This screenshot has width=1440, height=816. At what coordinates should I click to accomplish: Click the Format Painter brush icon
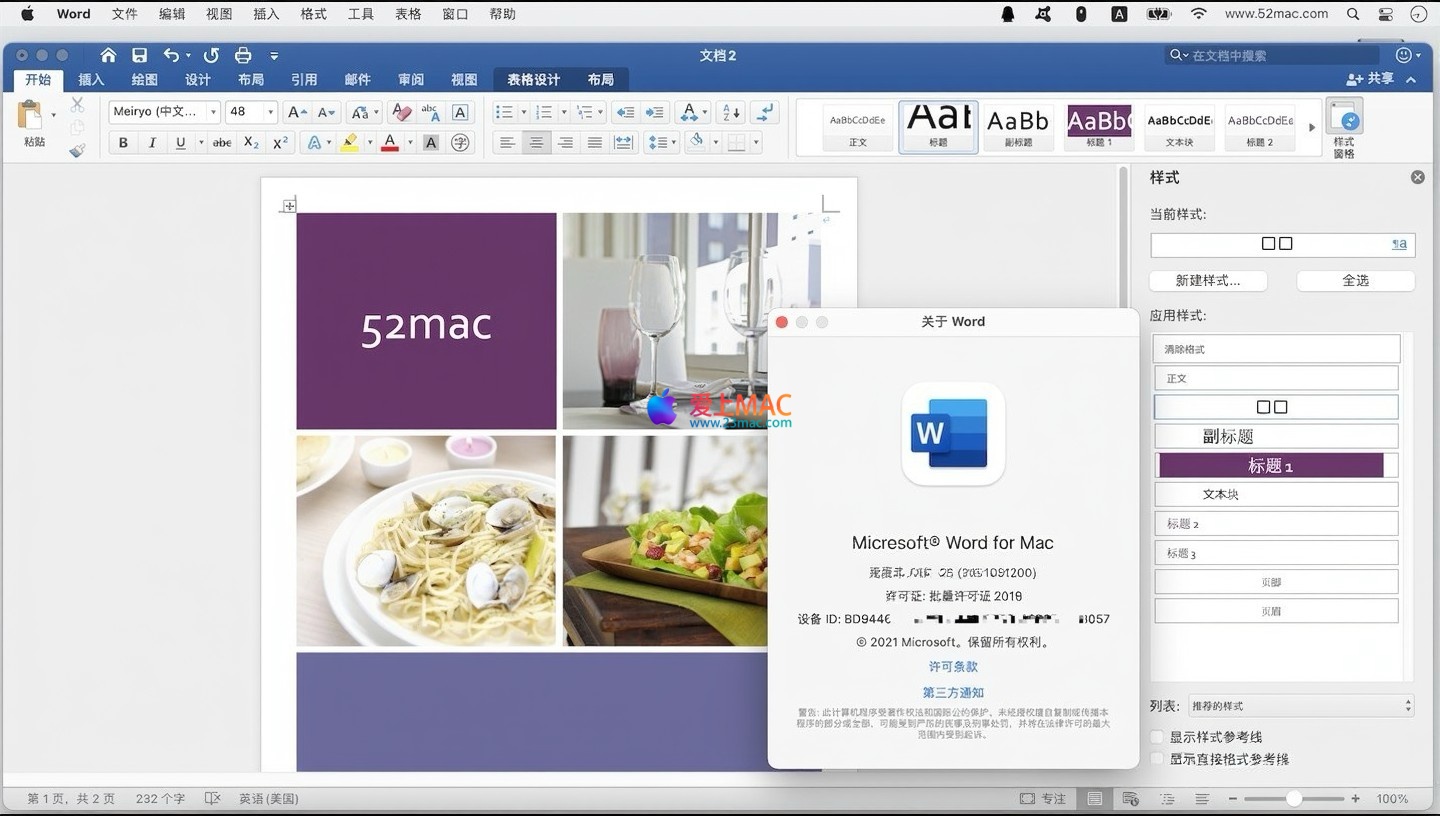(x=77, y=150)
